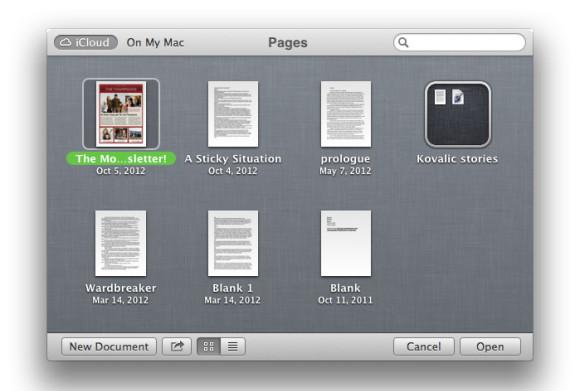Select the Blank document from Oct 11, 2011
This screenshot has height=391, width=580.
346,243
